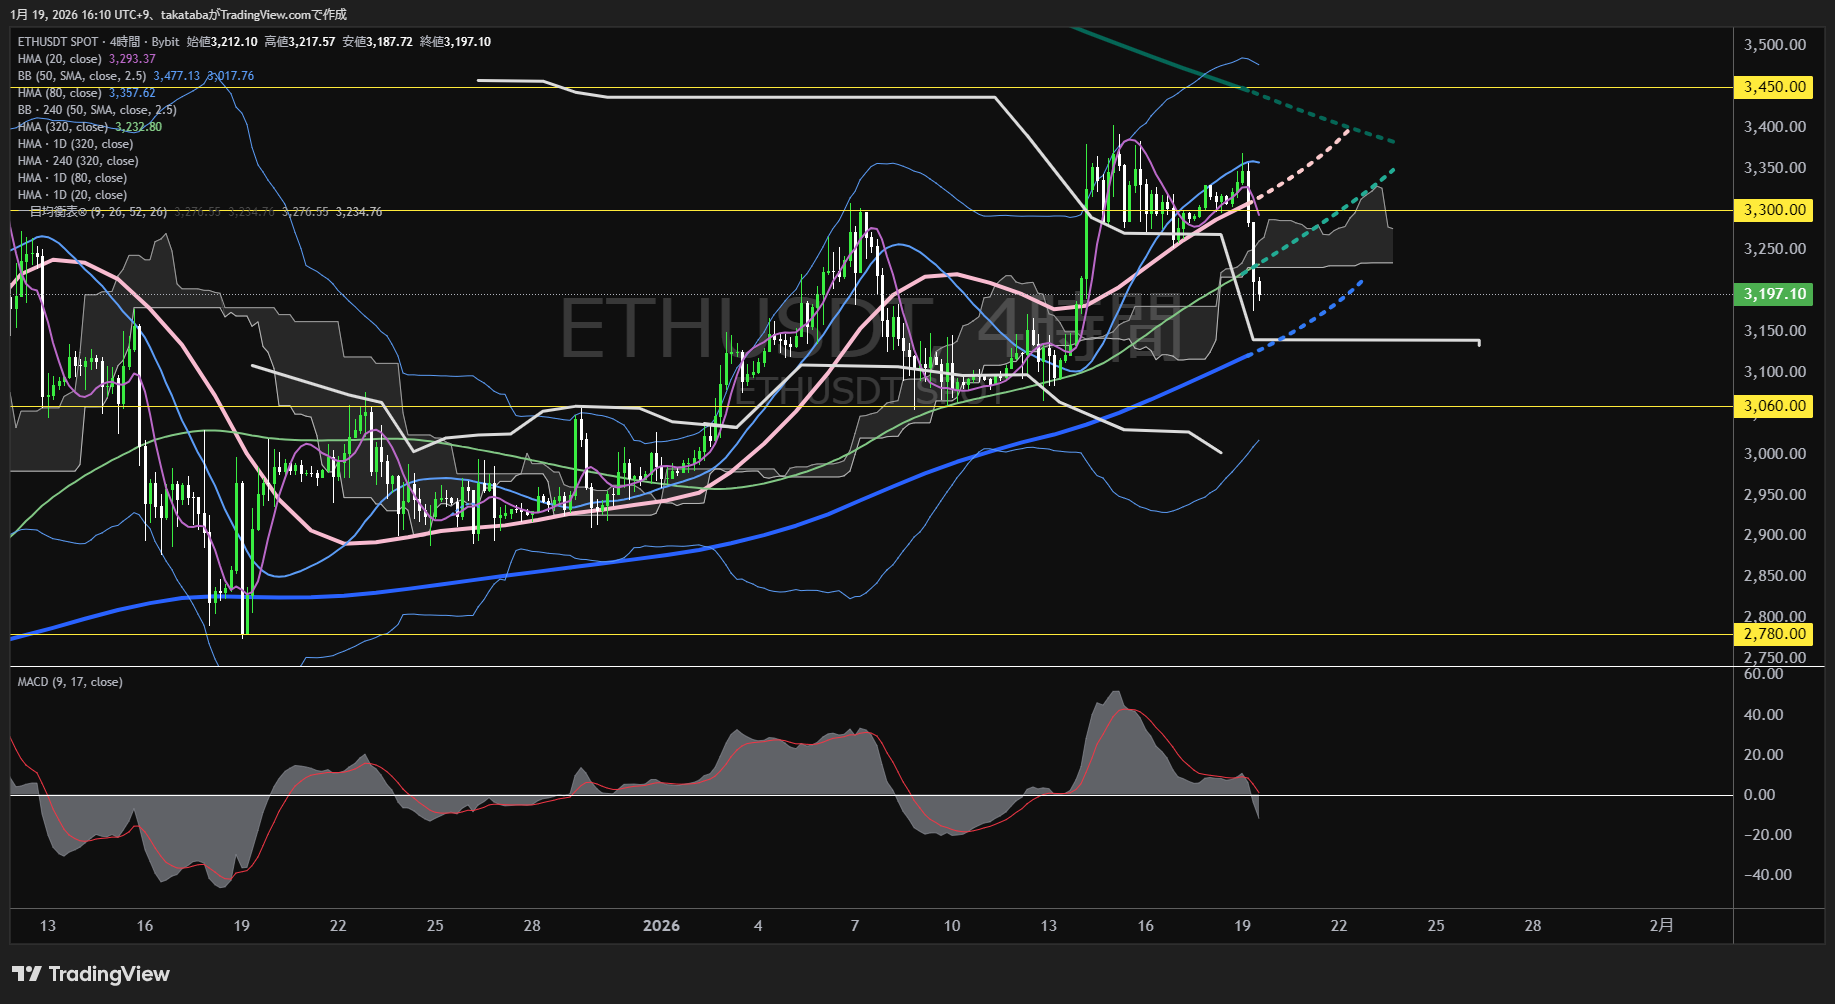Click the yellow 3,450.00 price label
The width and height of the screenshot is (1835, 1004).
click(x=1775, y=87)
